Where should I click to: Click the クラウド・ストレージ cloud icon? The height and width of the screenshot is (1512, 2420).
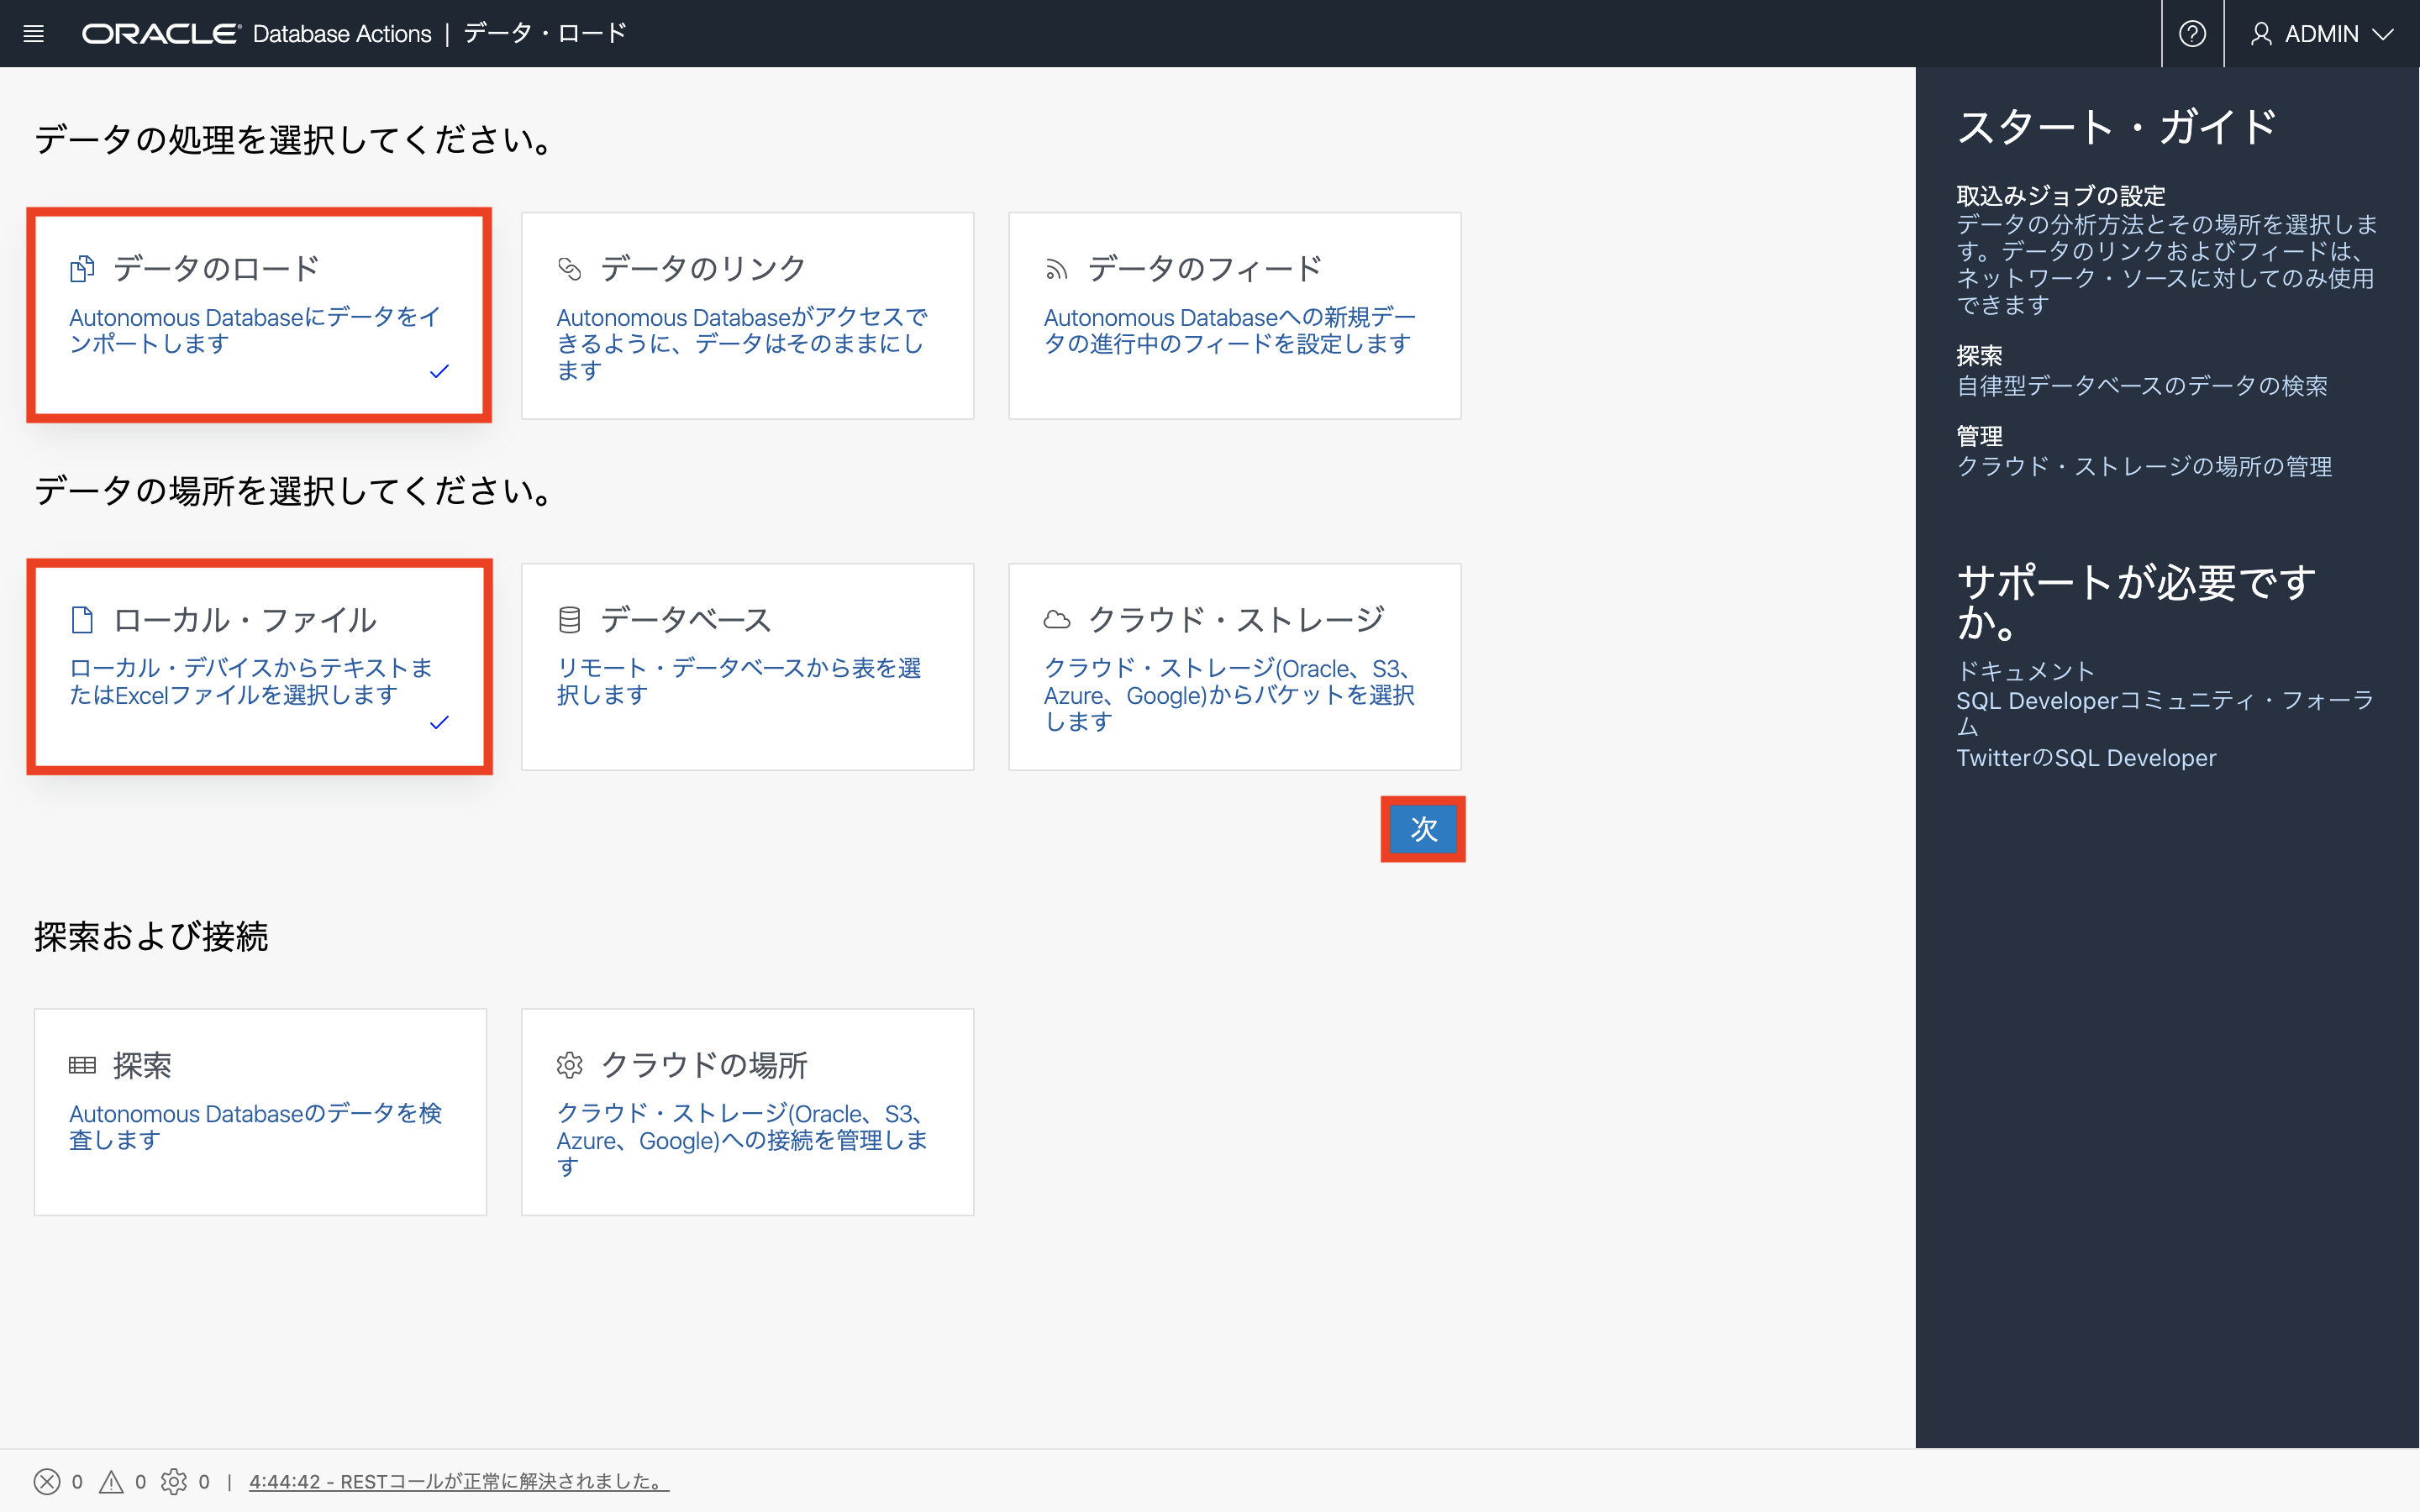point(1056,619)
